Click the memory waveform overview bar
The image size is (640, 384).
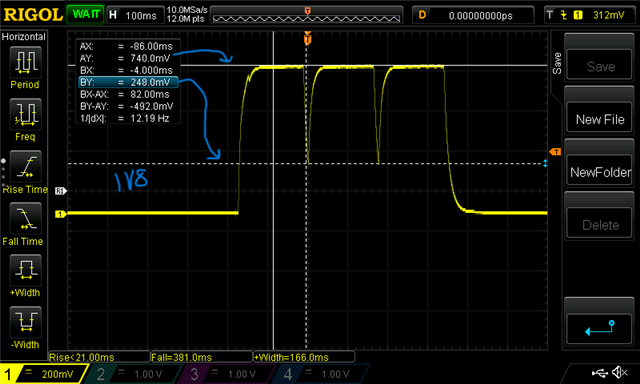click(307, 18)
